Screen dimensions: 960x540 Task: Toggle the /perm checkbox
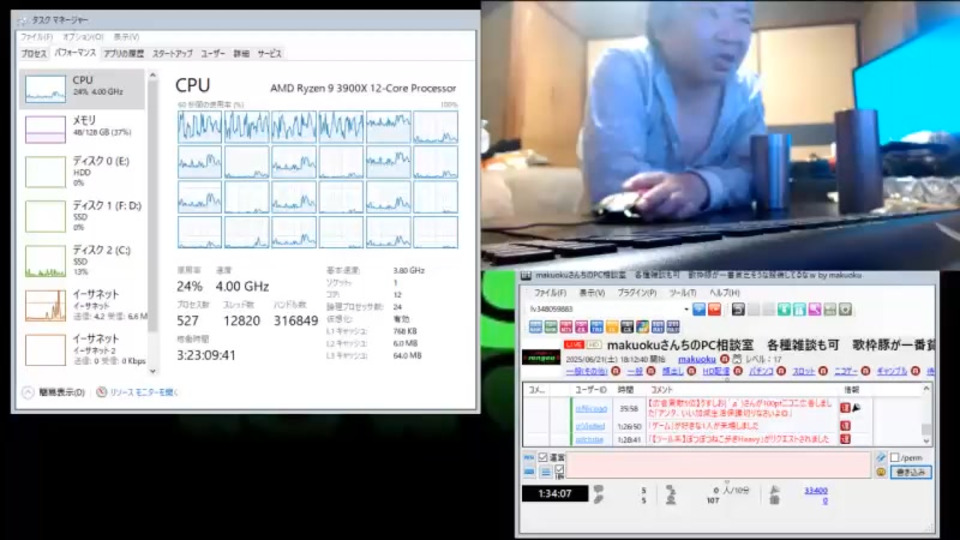[x=895, y=457]
